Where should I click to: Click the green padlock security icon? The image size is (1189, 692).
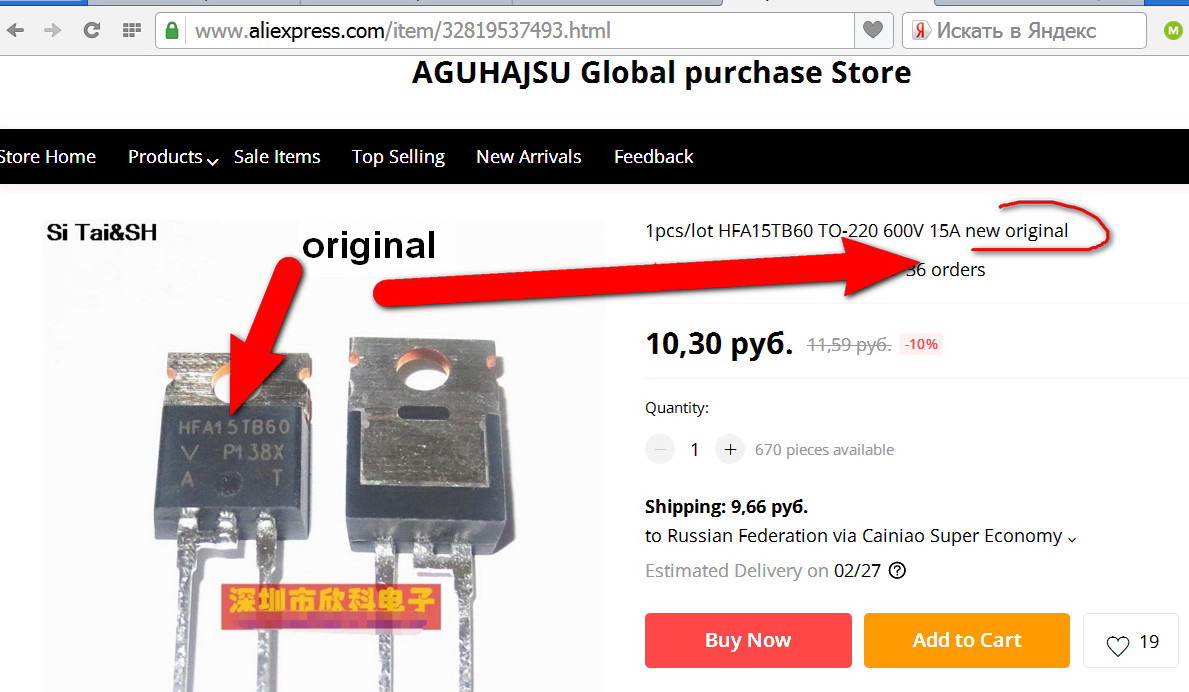tap(172, 30)
